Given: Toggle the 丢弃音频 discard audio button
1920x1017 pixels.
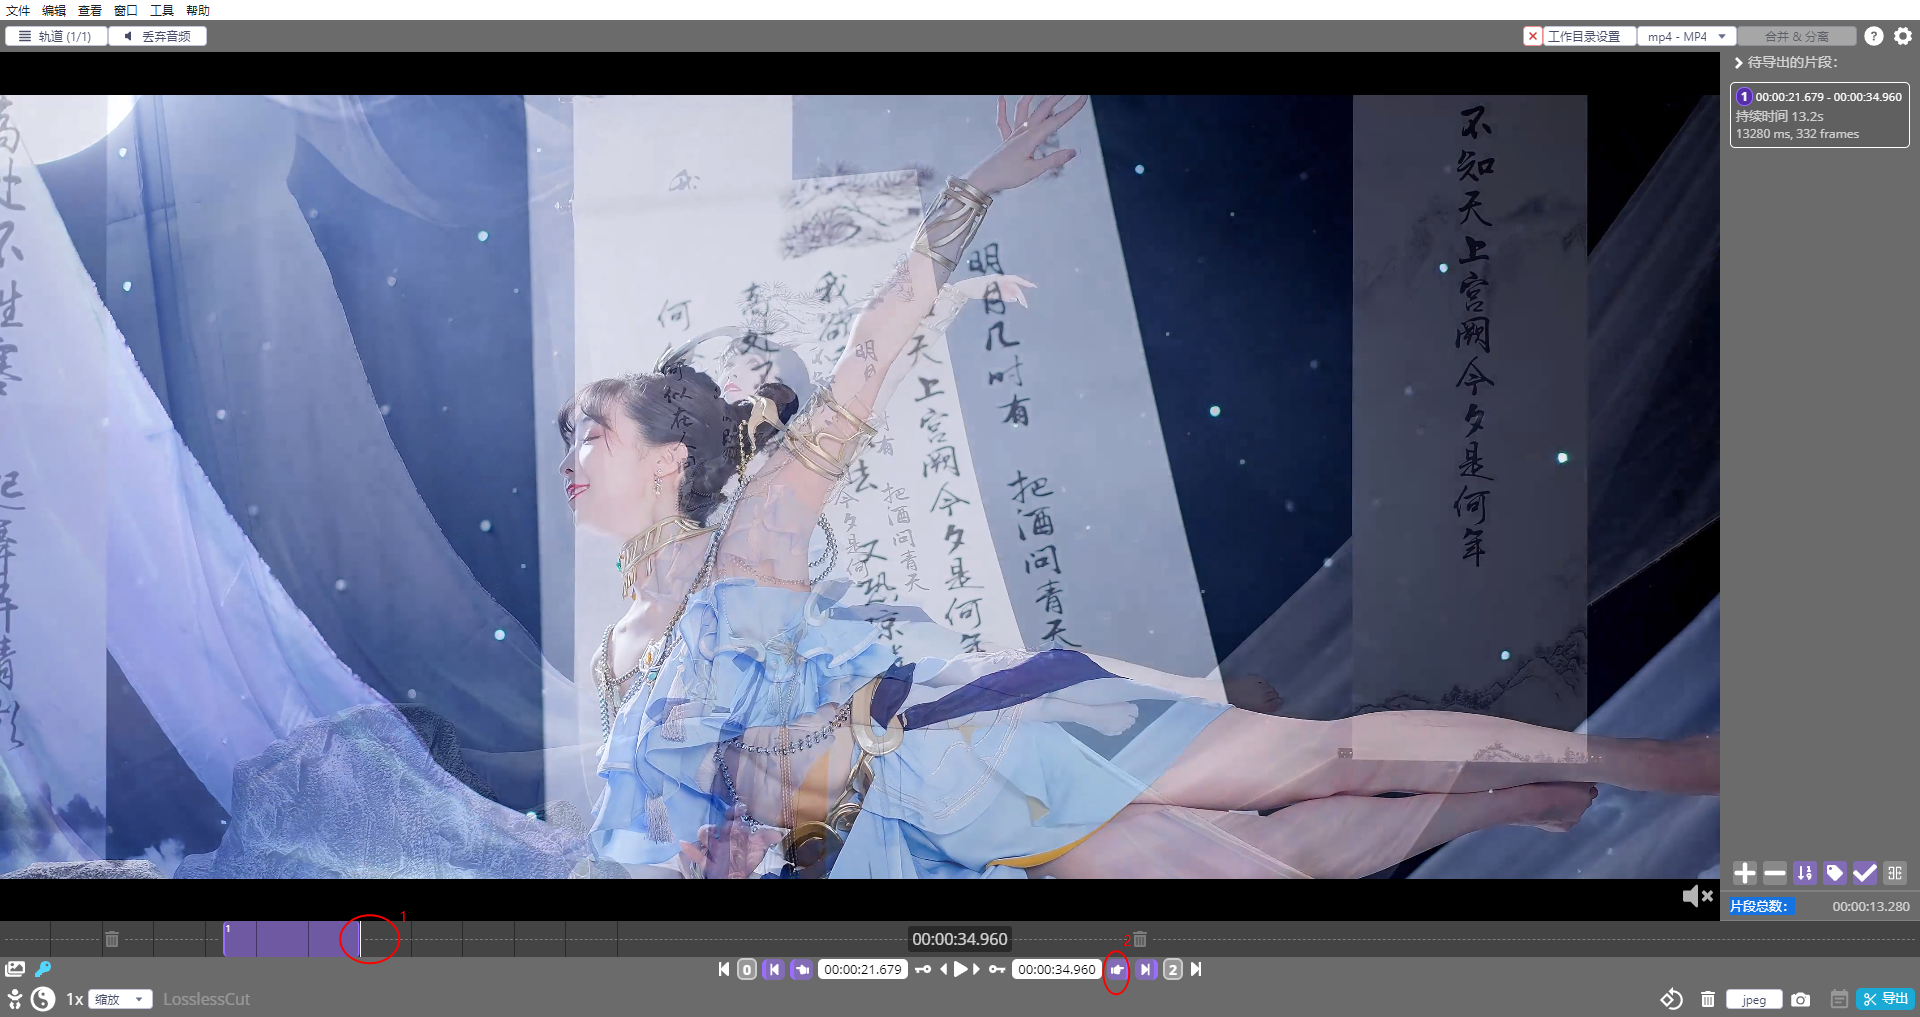Looking at the screenshot, I should coord(158,36).
